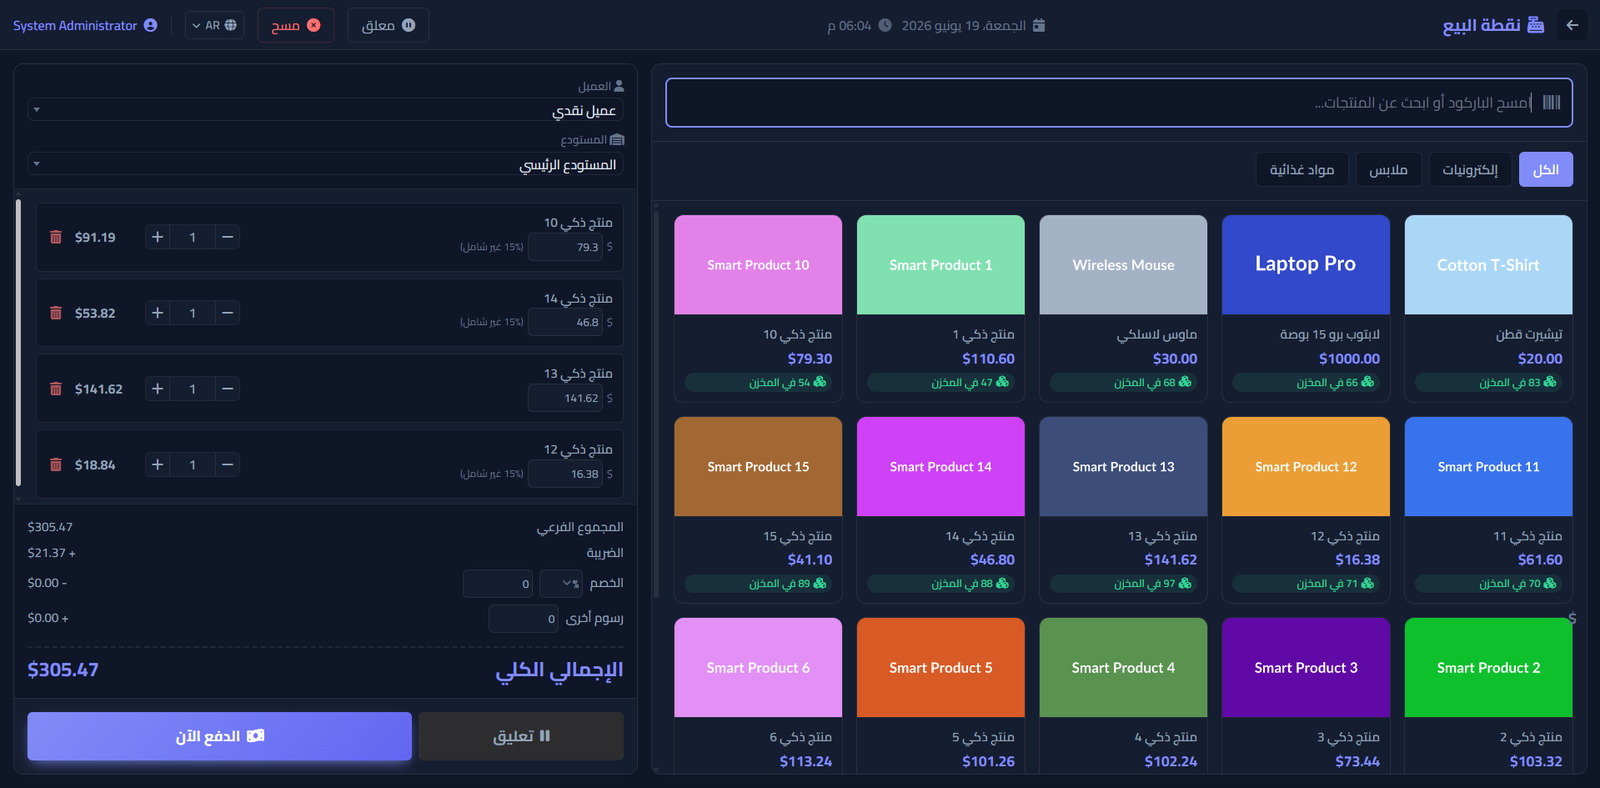Click System Administrator user name
The image size is (1600, 788).
[75, 26]
